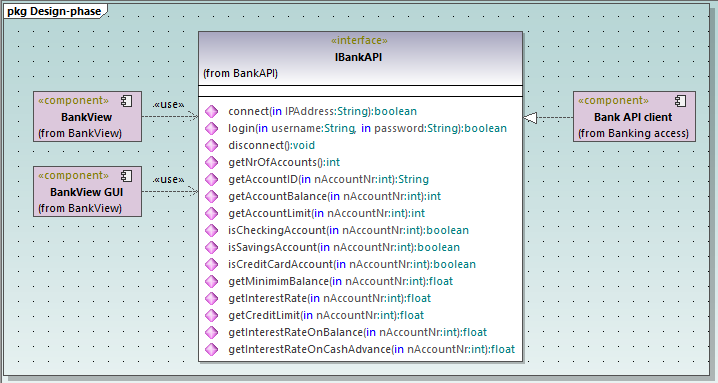Select the use label above BankView GUI dependency
718x383 pixels.
pos(169,180)
